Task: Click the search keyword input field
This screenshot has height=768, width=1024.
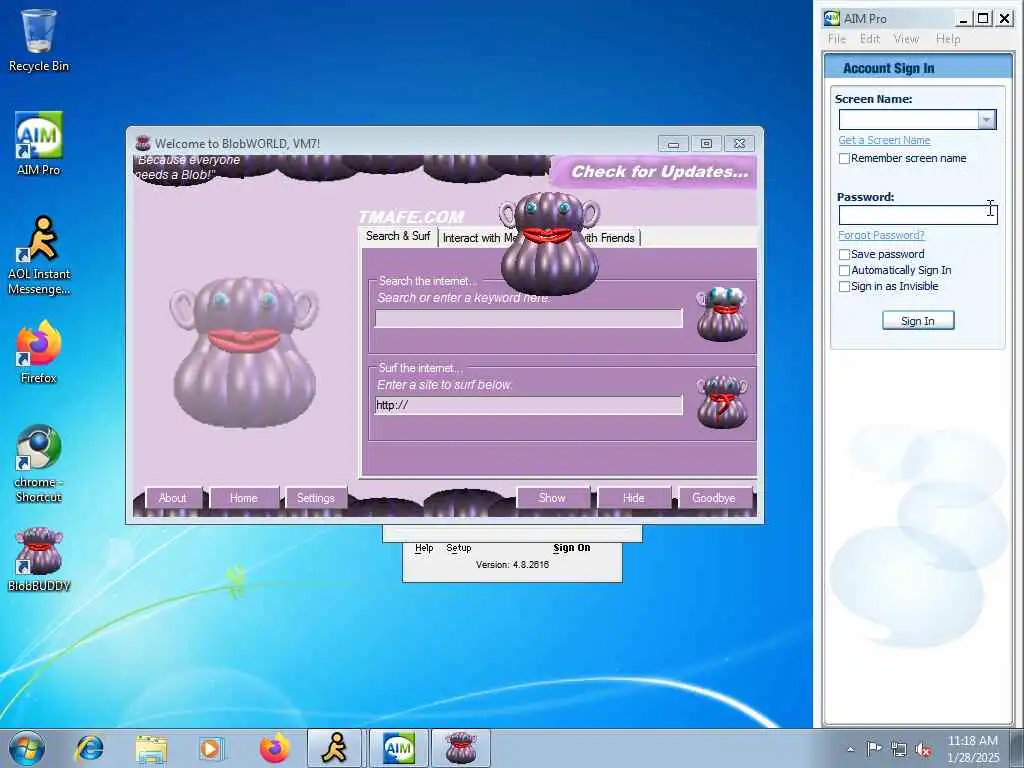Action: point(528,319)
